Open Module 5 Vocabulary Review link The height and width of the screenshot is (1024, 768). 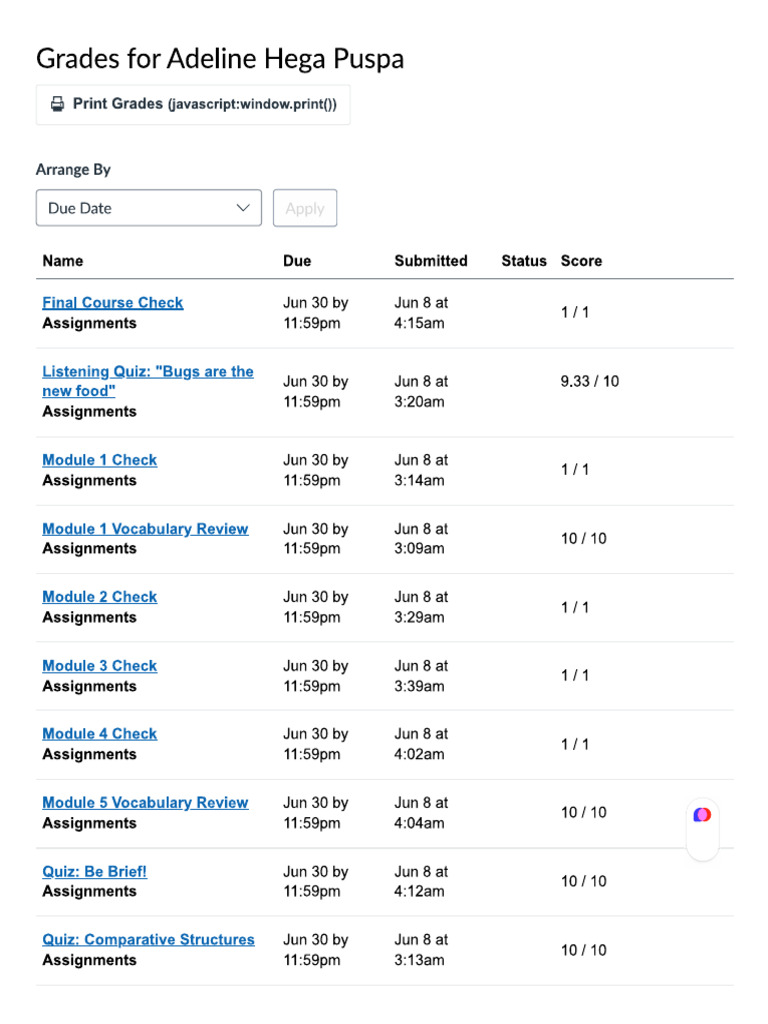pos(145,803)
